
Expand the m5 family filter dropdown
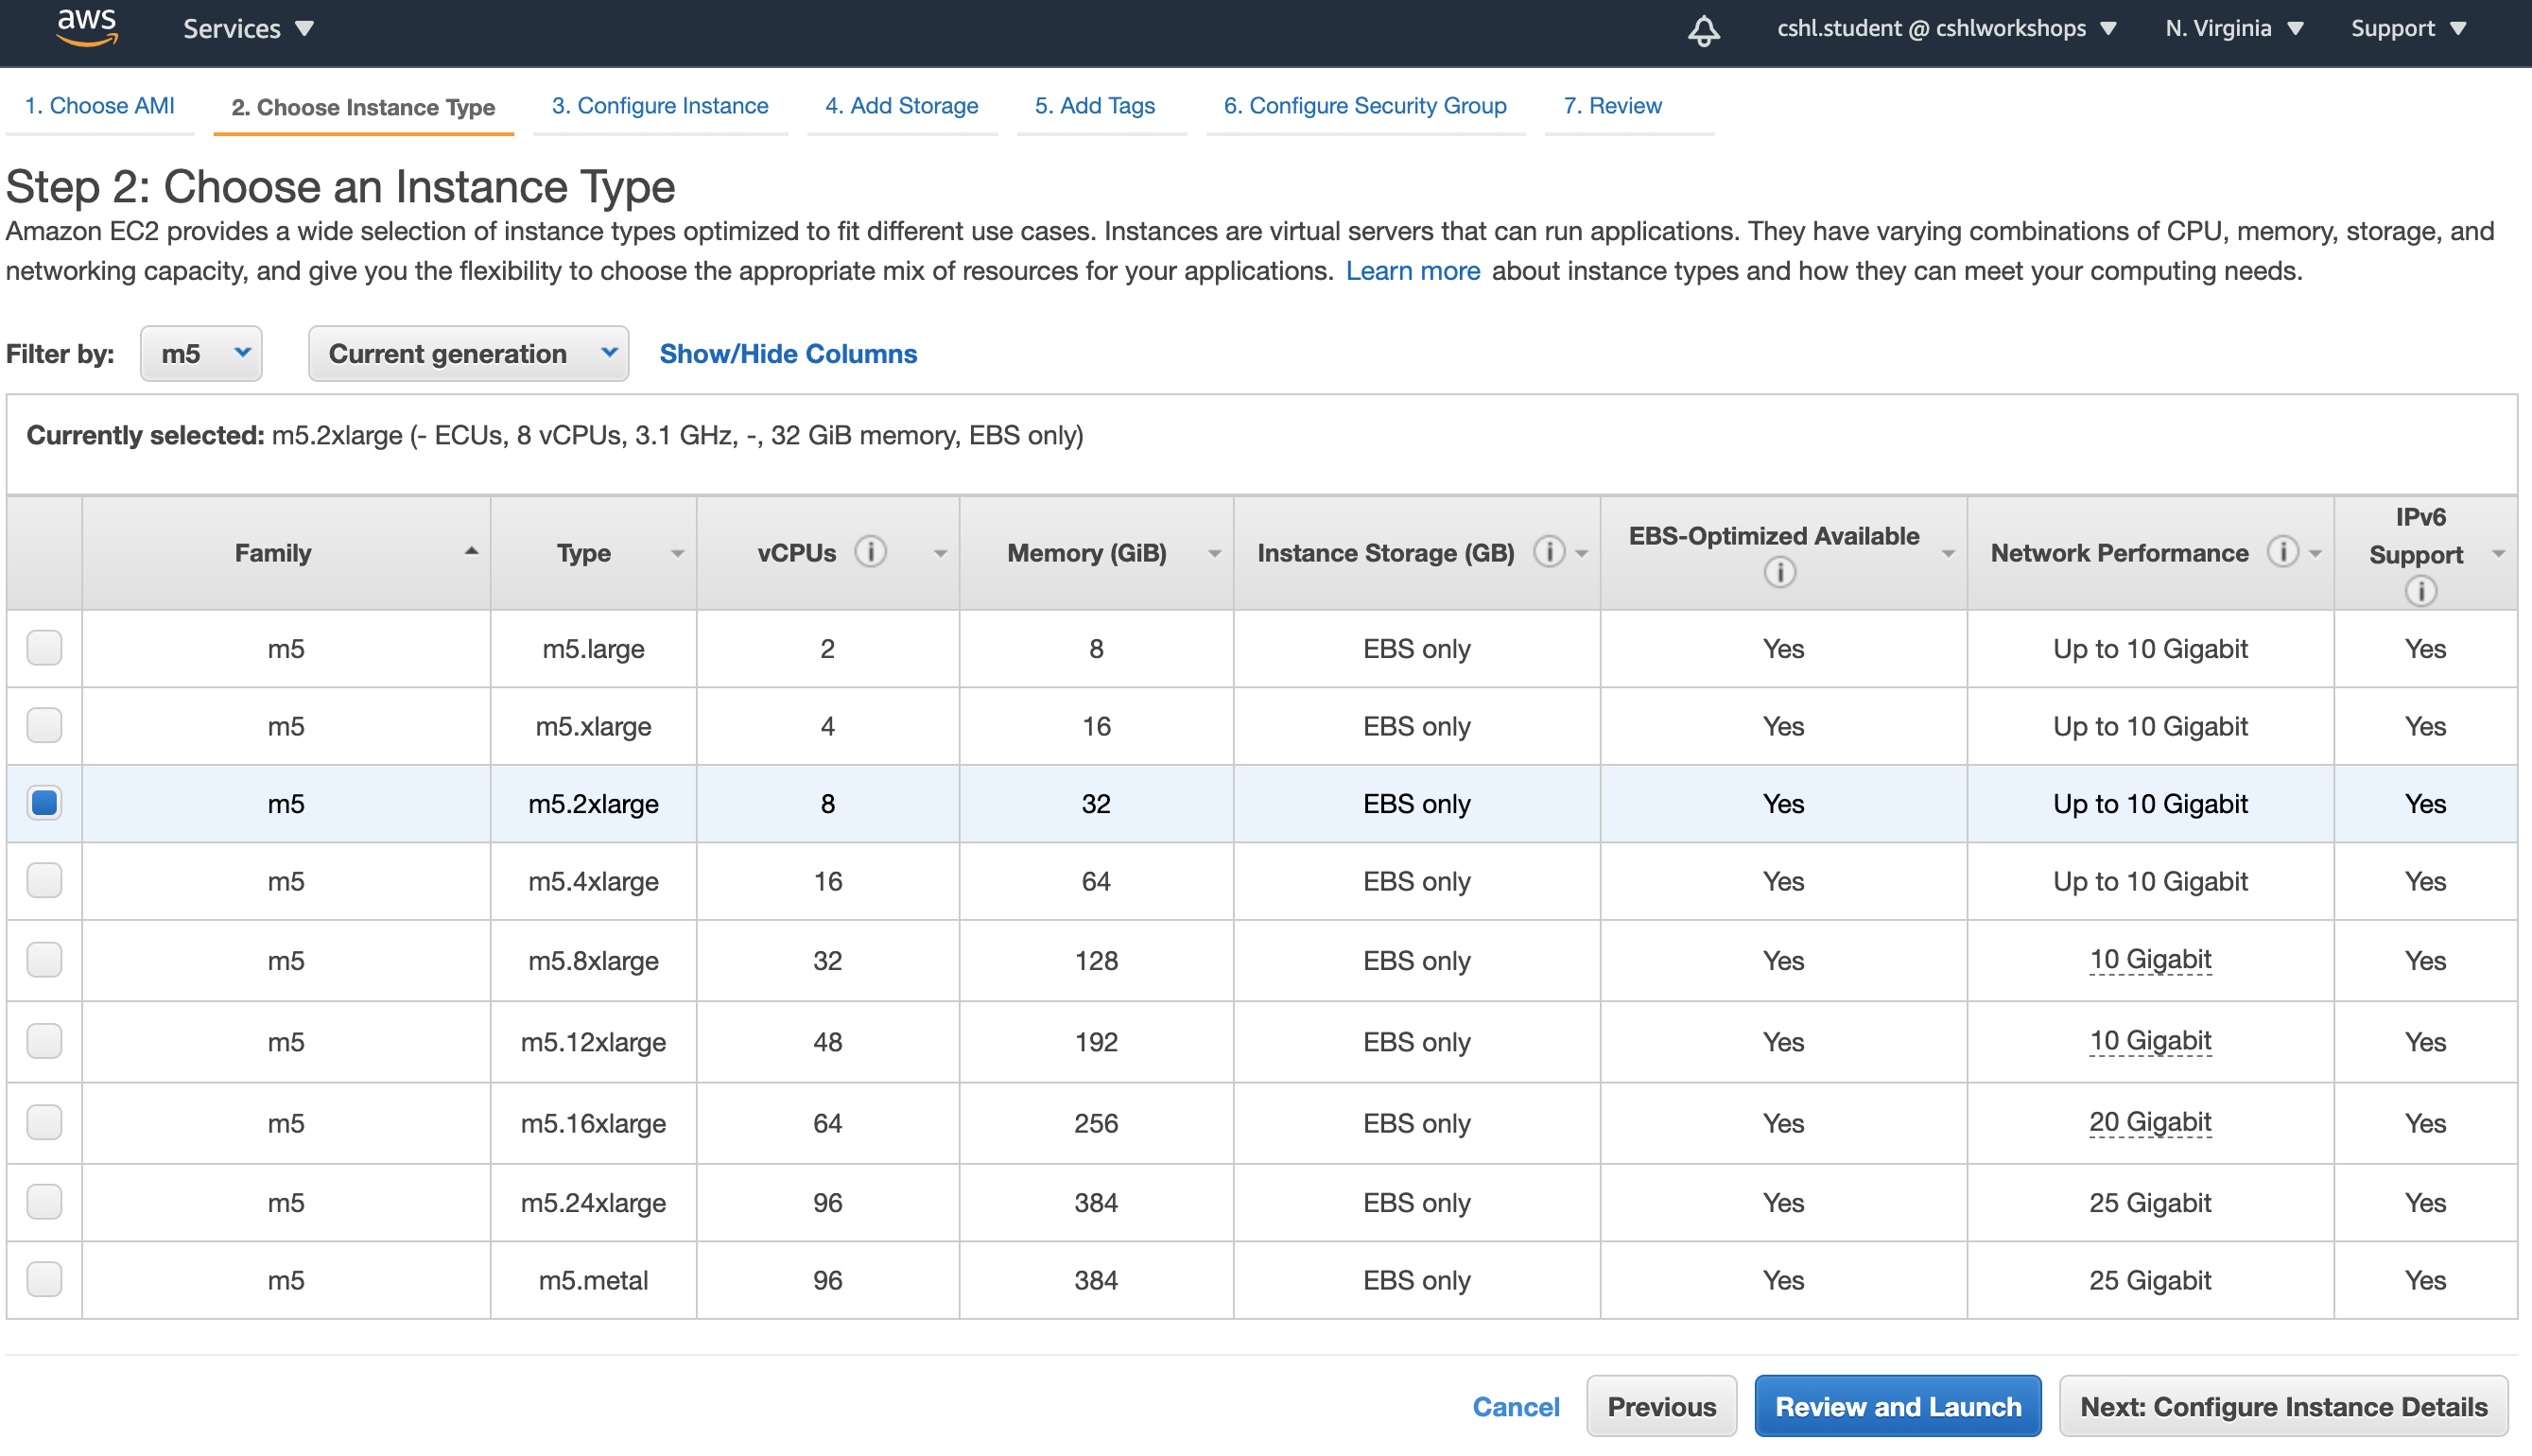(195, 355)
